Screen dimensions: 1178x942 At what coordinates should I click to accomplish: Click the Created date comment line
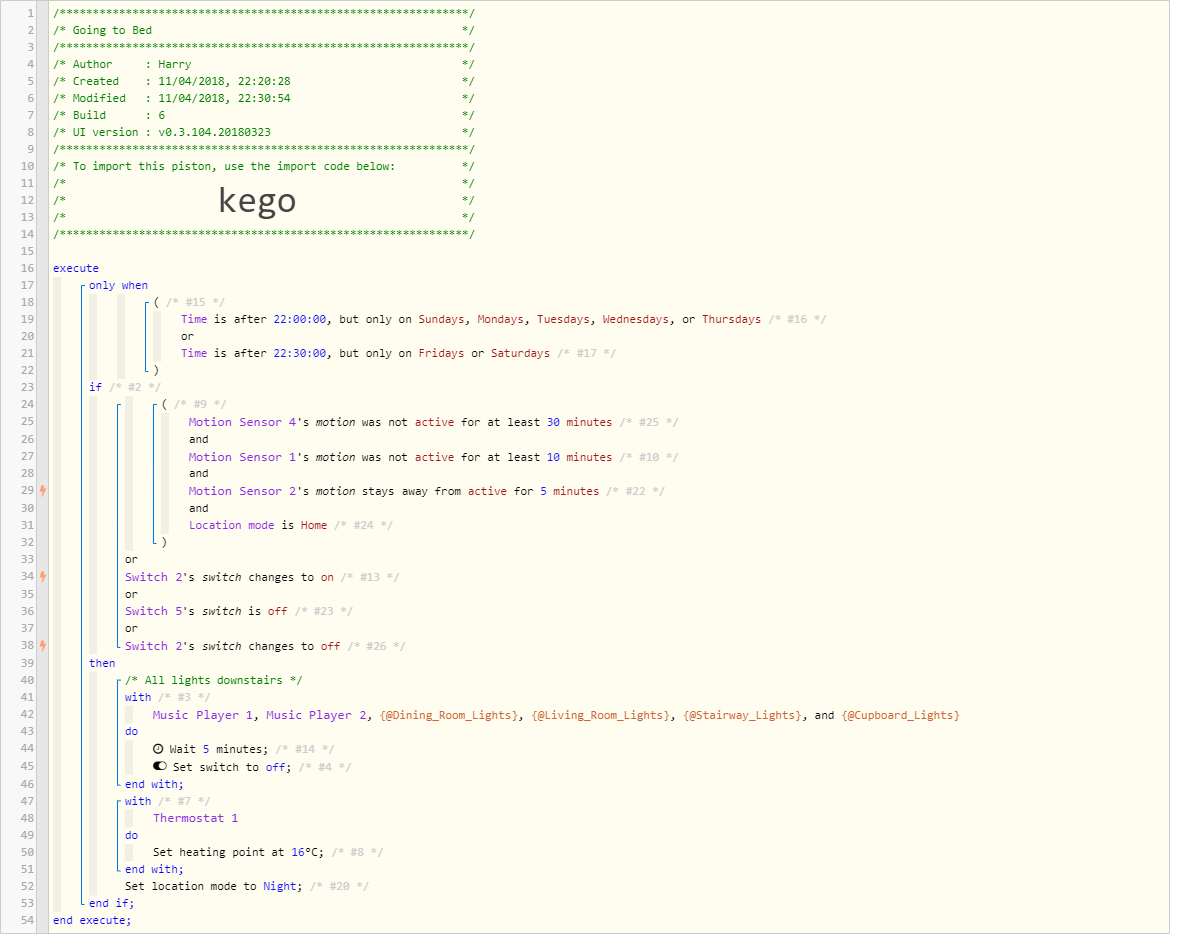pyautogui.click(x=264, y=83)
